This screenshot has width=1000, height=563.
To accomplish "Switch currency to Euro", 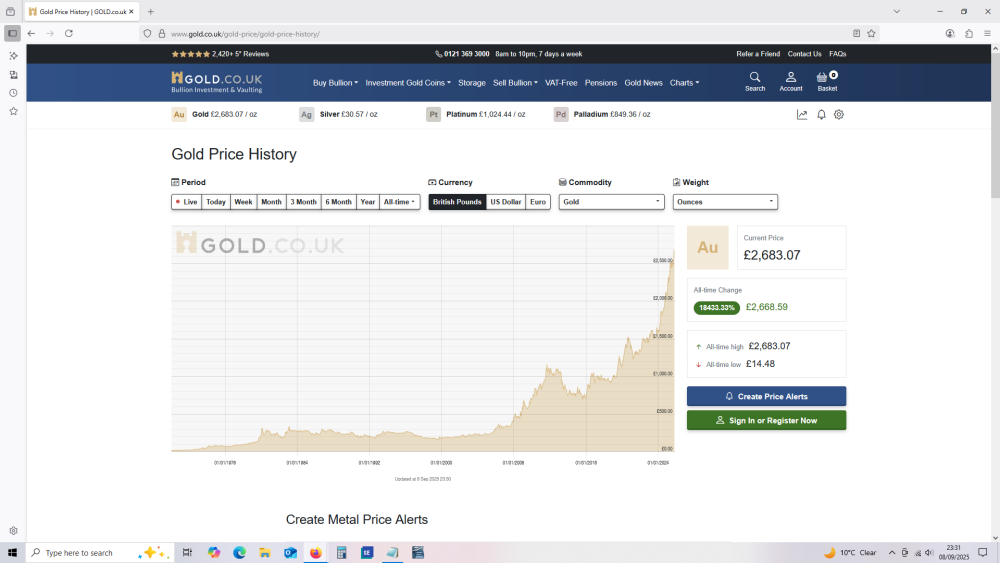I will [x=538, y=202].
